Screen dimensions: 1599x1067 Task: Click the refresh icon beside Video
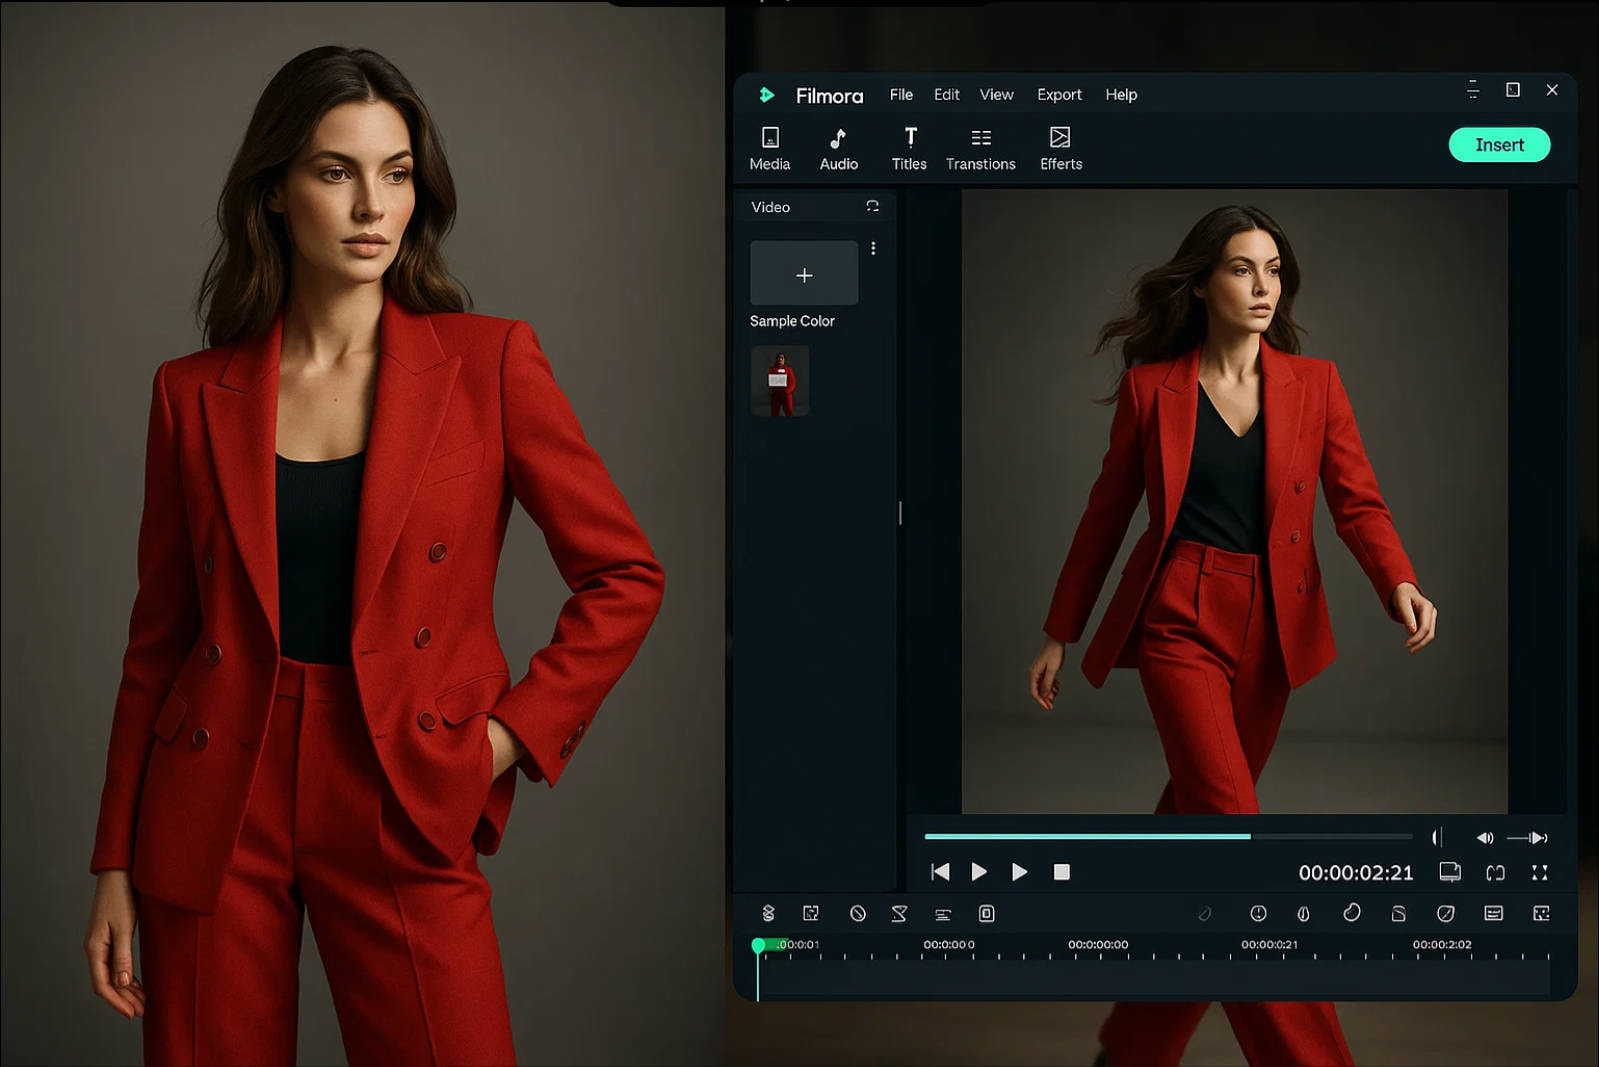click(x=872, y=206)
